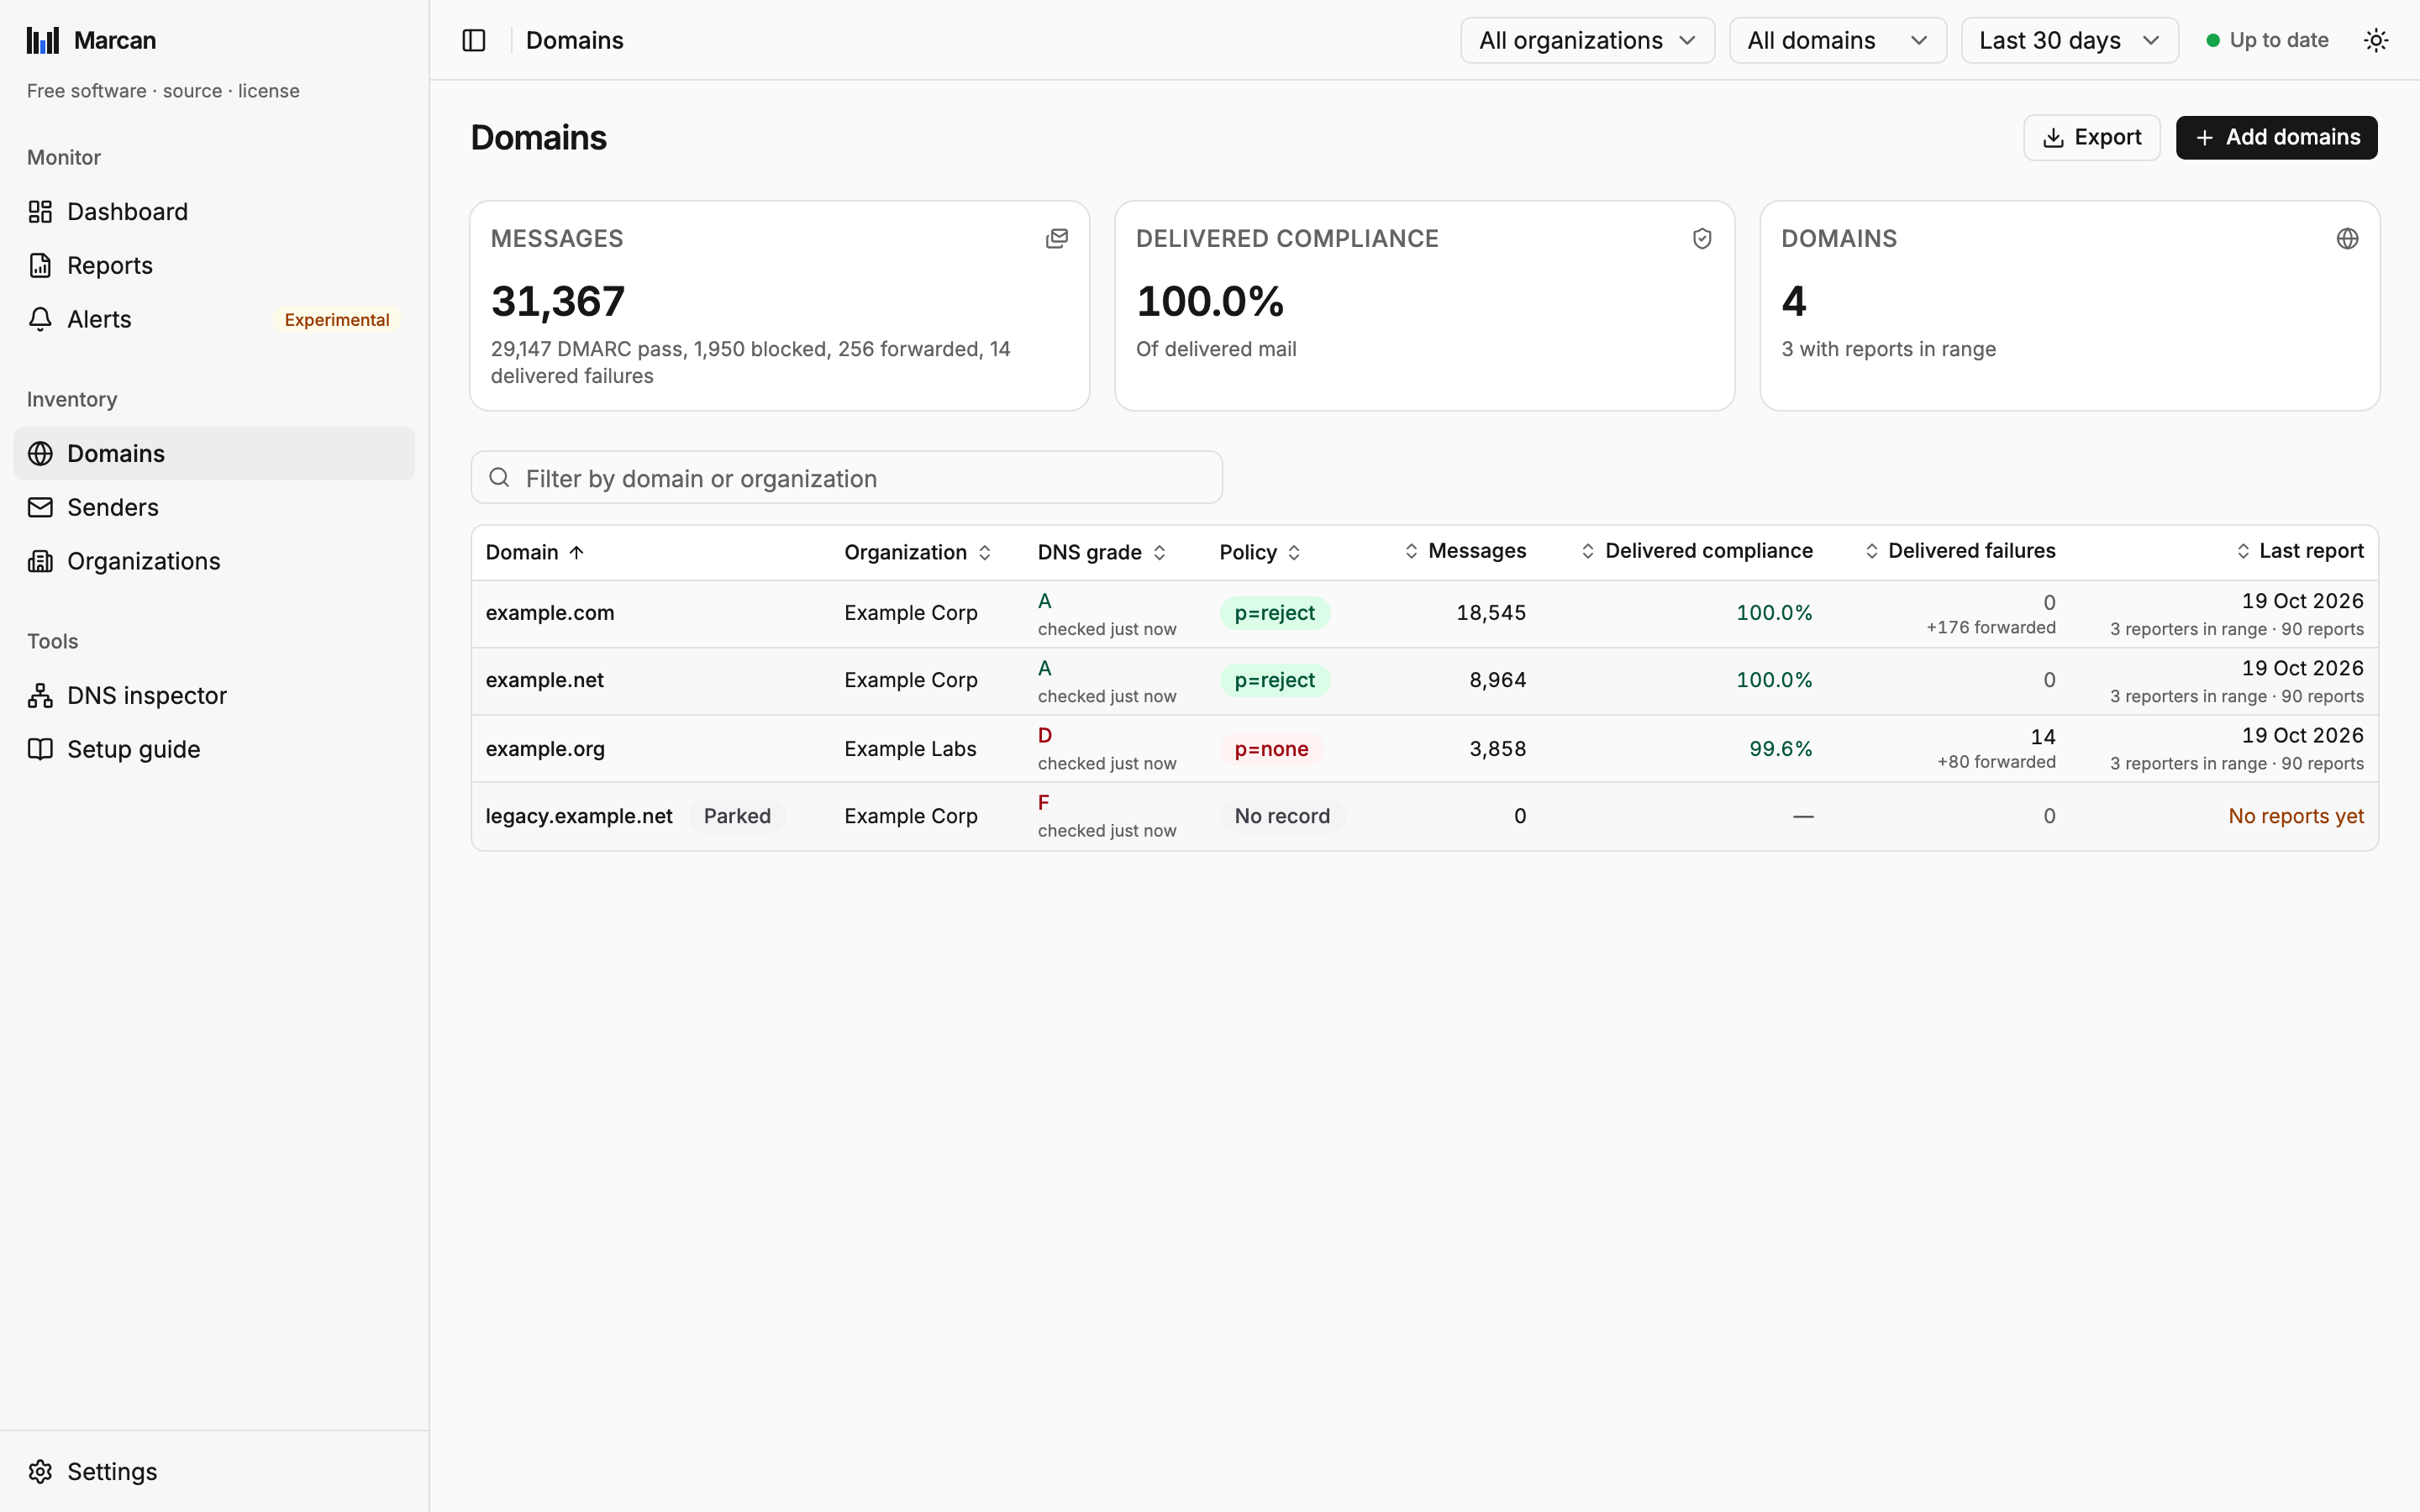Click the DNS inspector network icon
Image resolution: width=2420 pixels, height=1512 pixels.
(40, 695)
